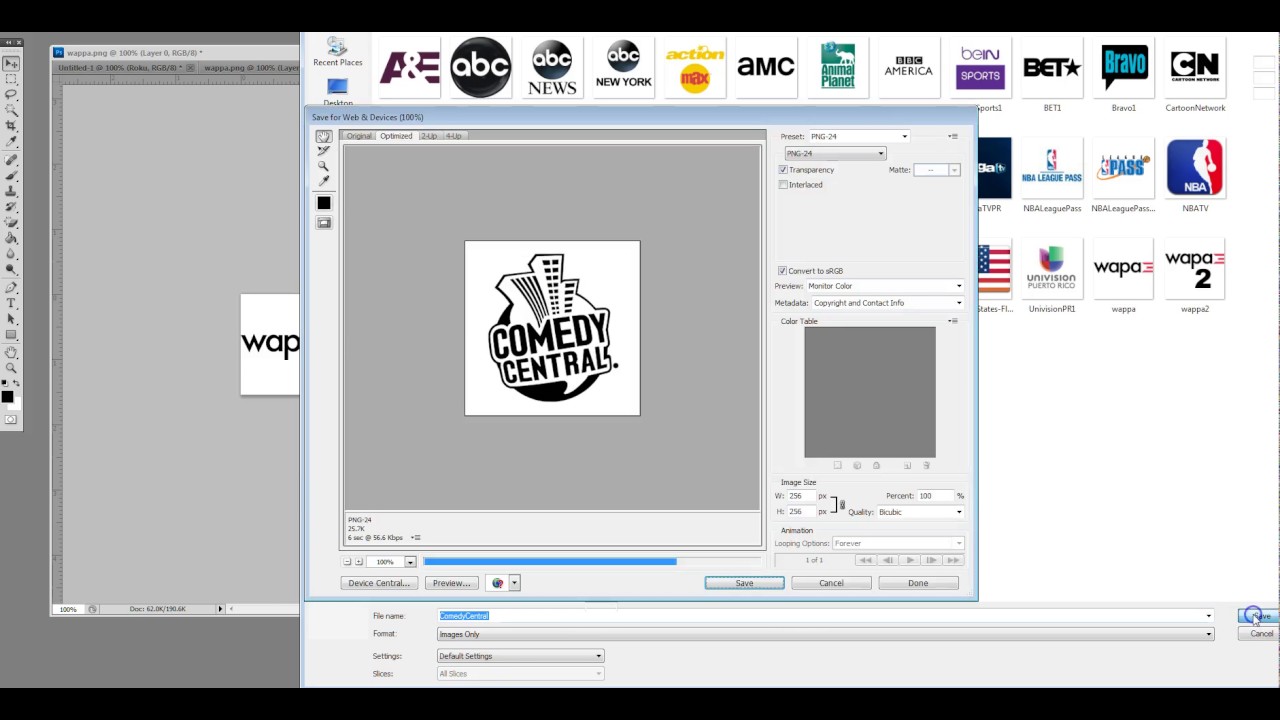This screenshot has width=1280, height=720.
Task: Select the Eyedropper tool in Save for Web
Action: pos(324,181)
